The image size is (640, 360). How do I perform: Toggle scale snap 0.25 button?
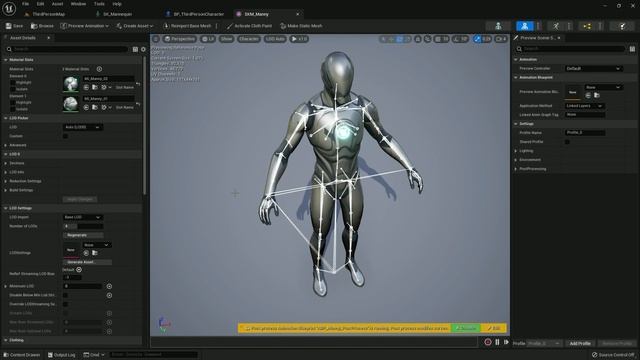pyautogui.click(x=482, y=39)
